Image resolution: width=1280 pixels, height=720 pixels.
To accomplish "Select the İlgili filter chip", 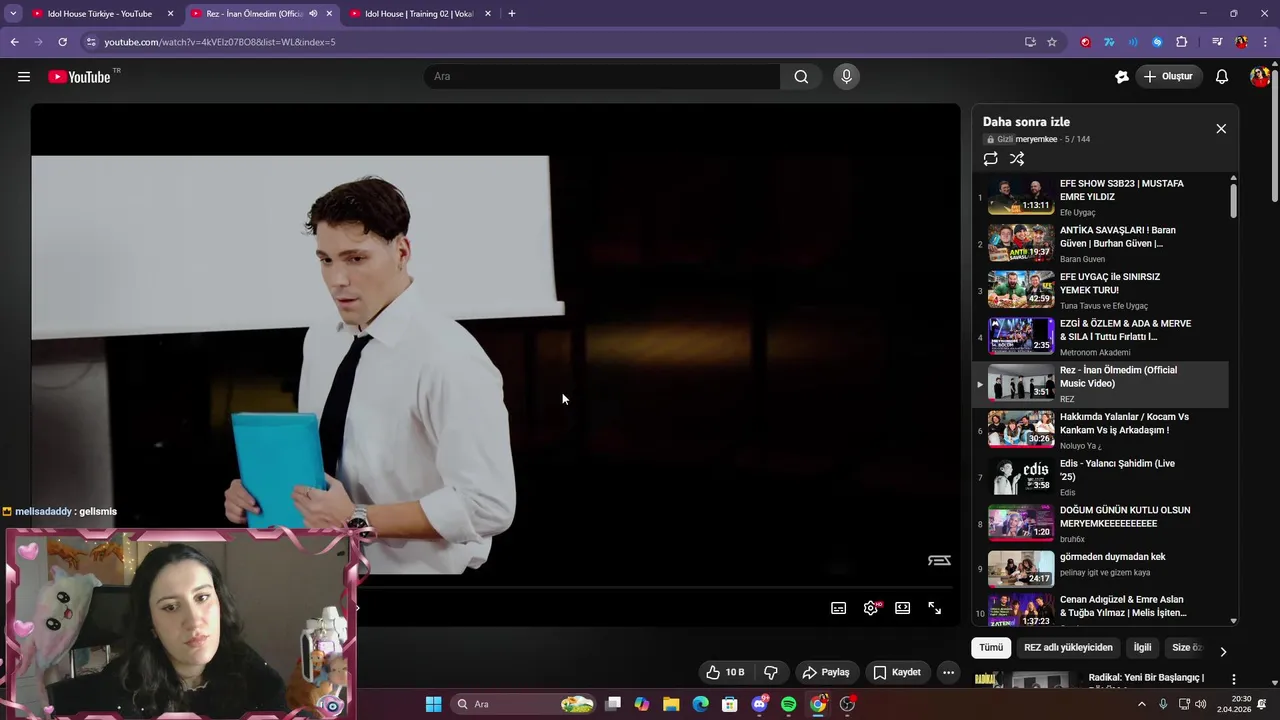I will [1142, 648].
